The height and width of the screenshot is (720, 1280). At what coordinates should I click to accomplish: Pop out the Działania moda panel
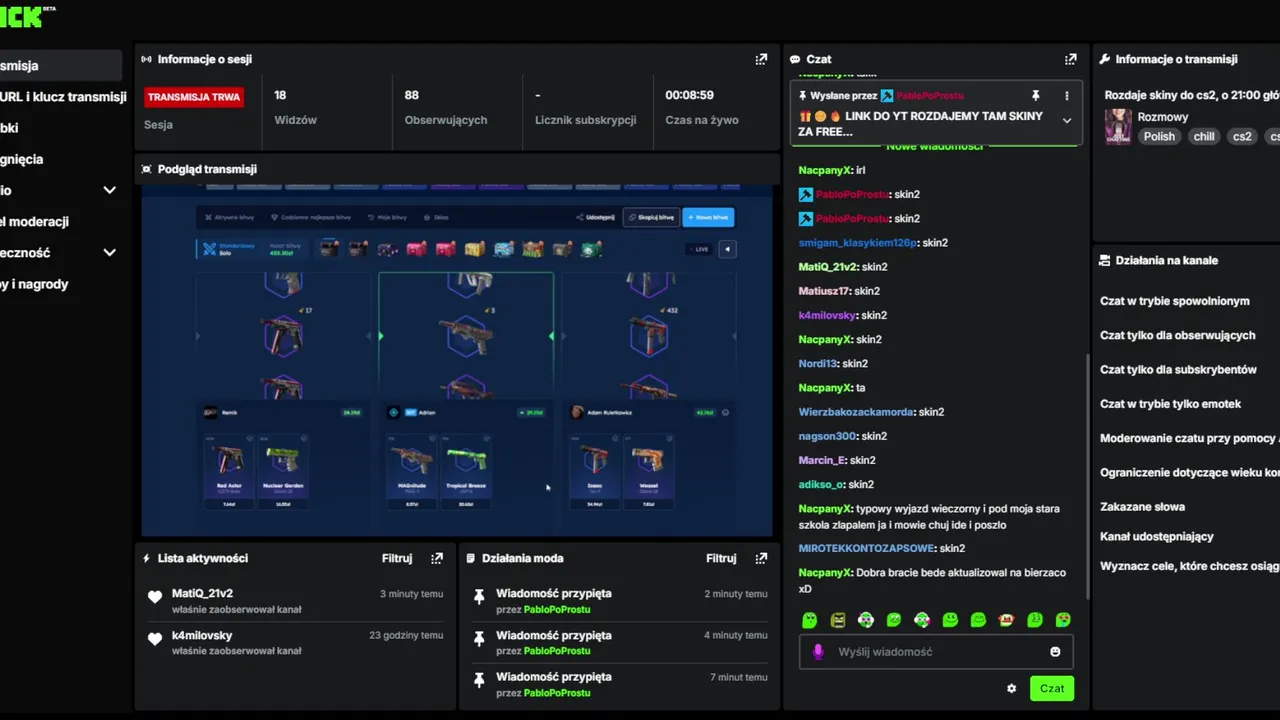761,558
